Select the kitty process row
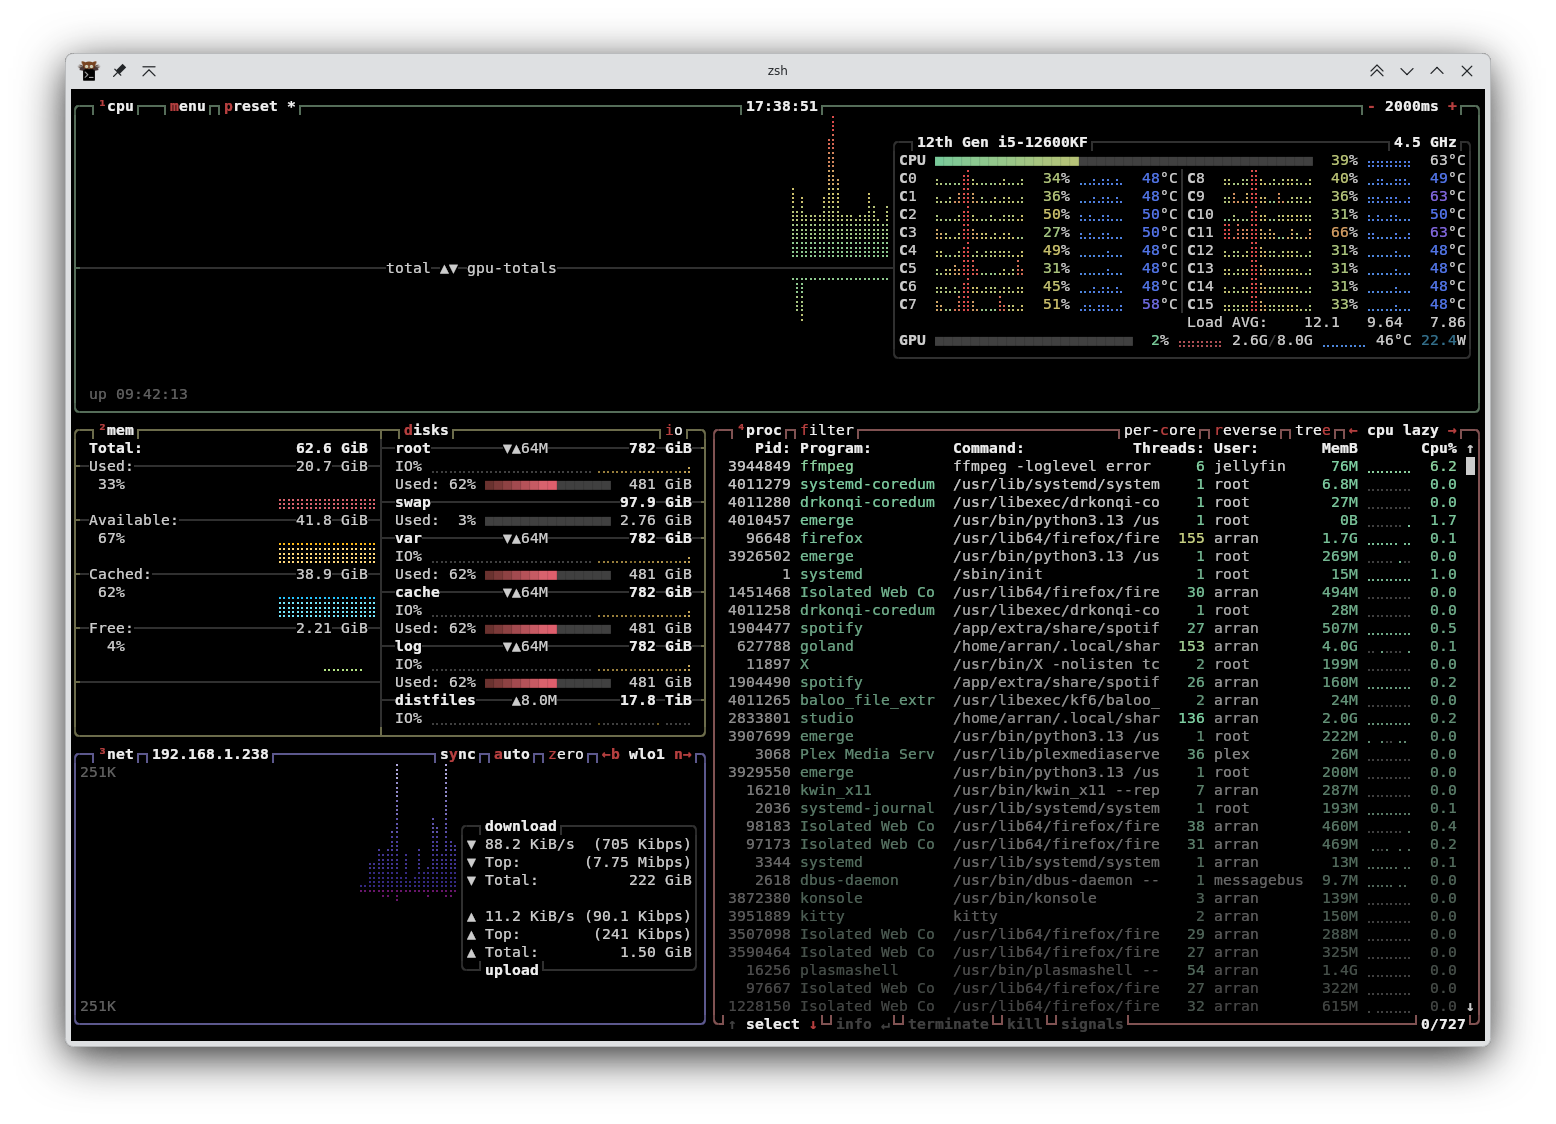1556x1124 pixels. tap(1092, 917)
